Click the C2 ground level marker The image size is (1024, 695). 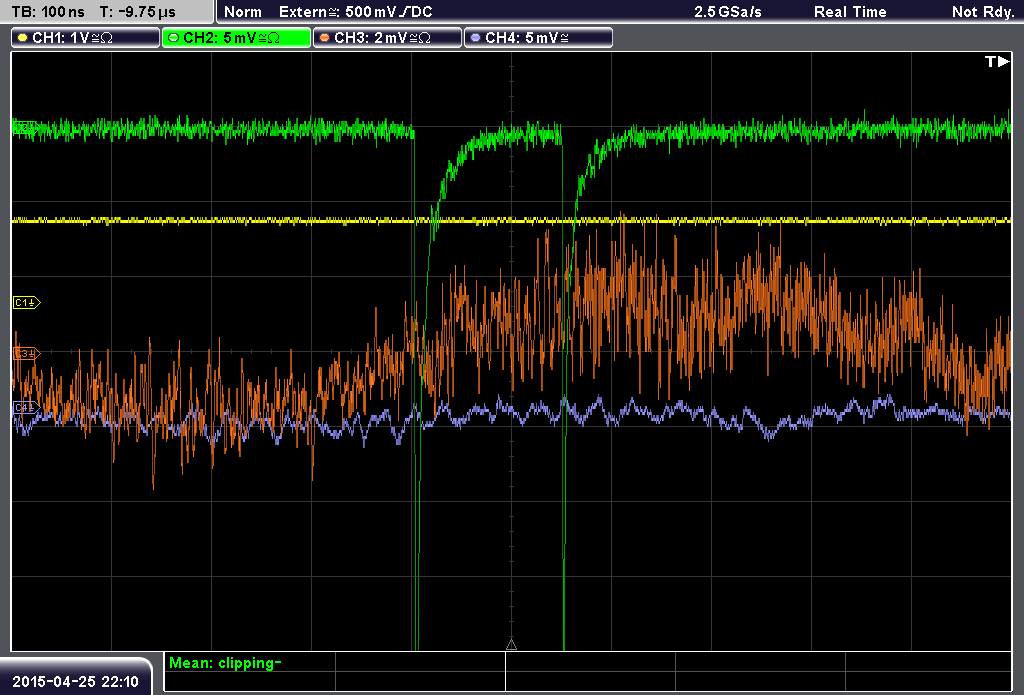(x=25, y=127)
